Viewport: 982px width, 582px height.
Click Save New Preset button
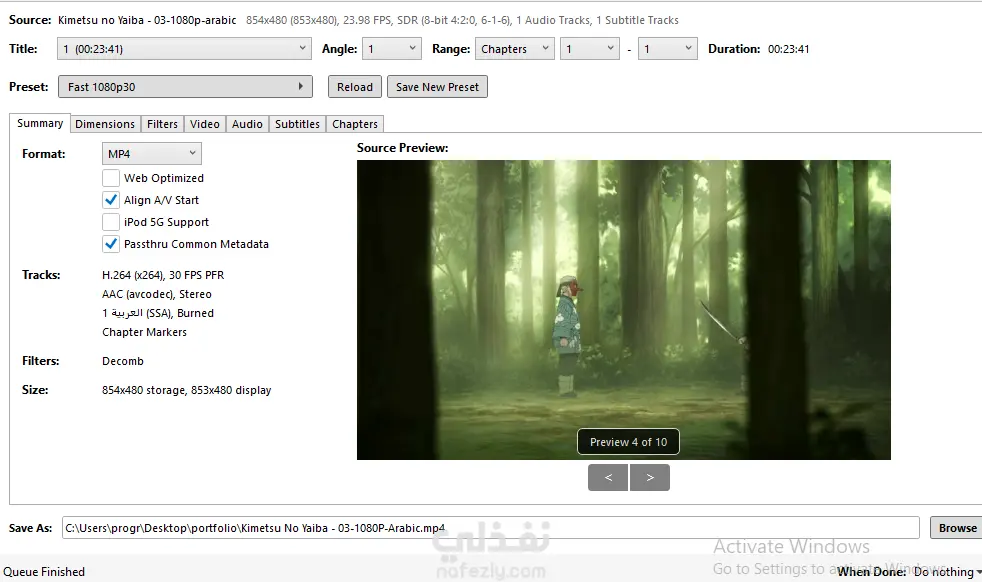(x=437, y=87)
